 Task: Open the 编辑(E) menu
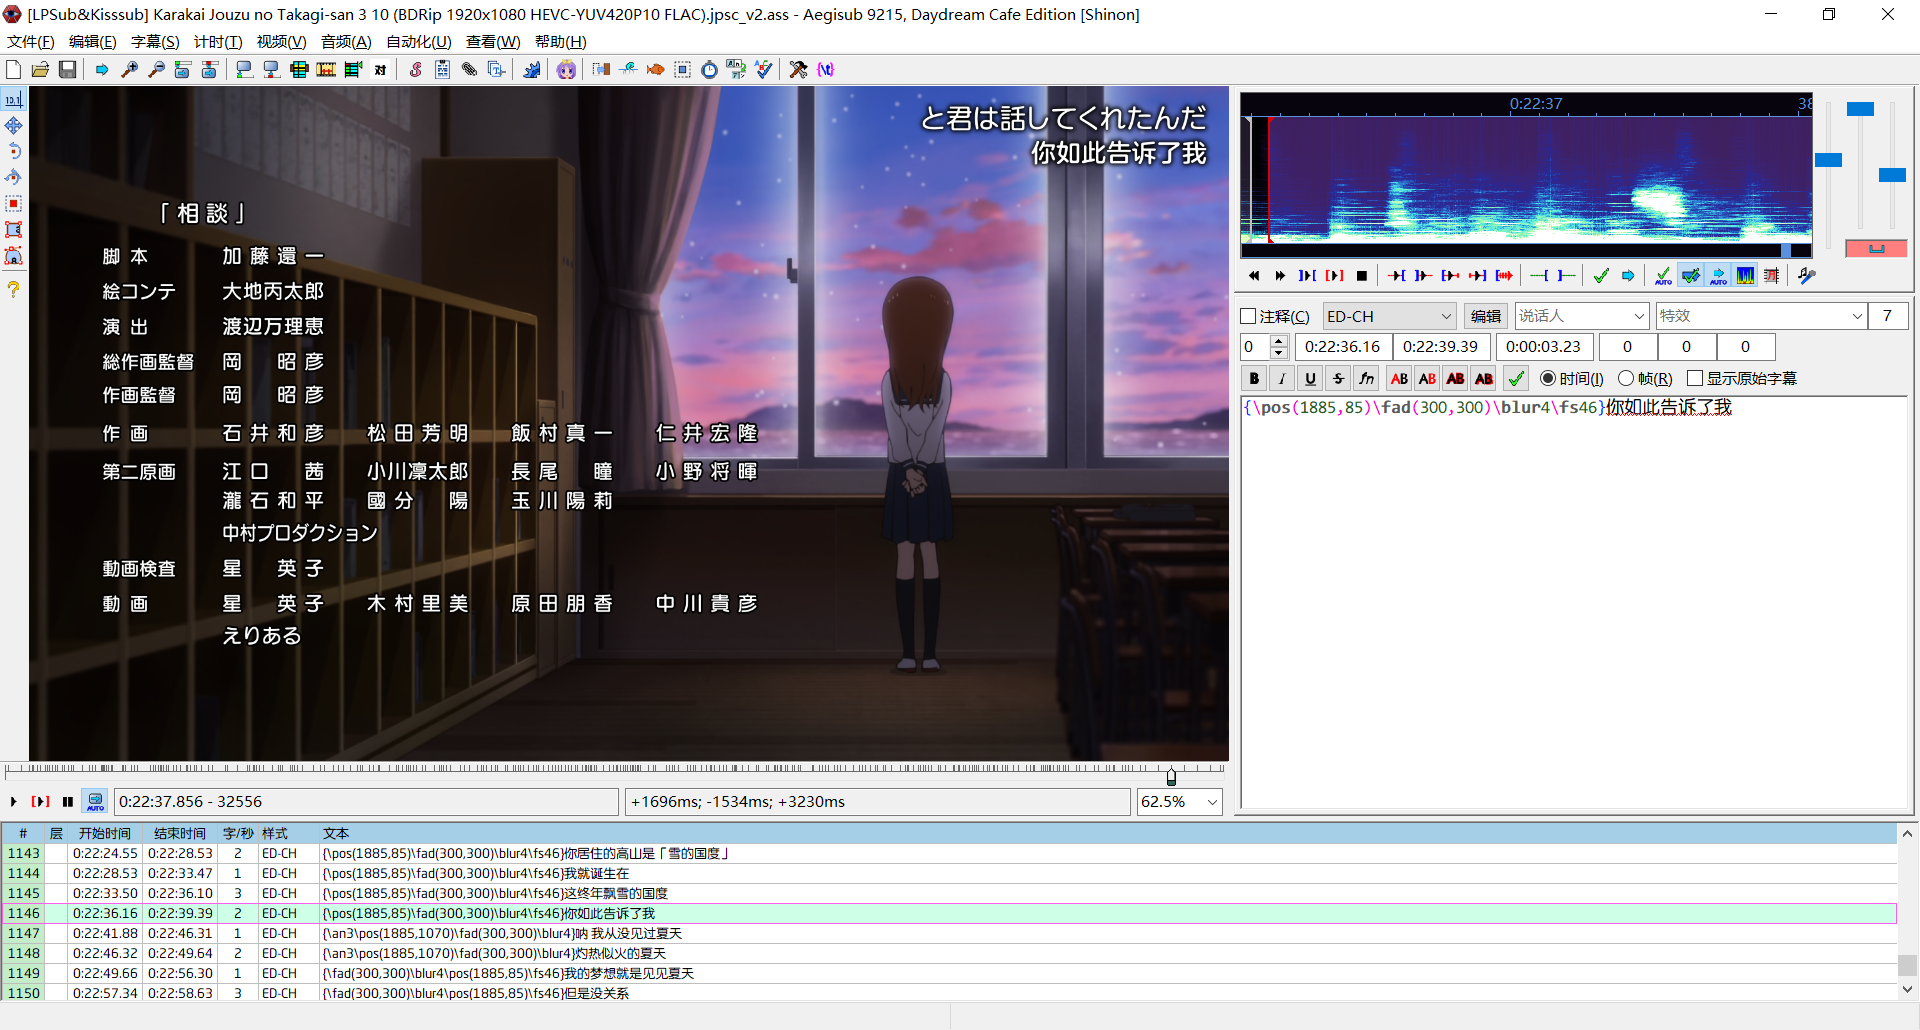93,42
